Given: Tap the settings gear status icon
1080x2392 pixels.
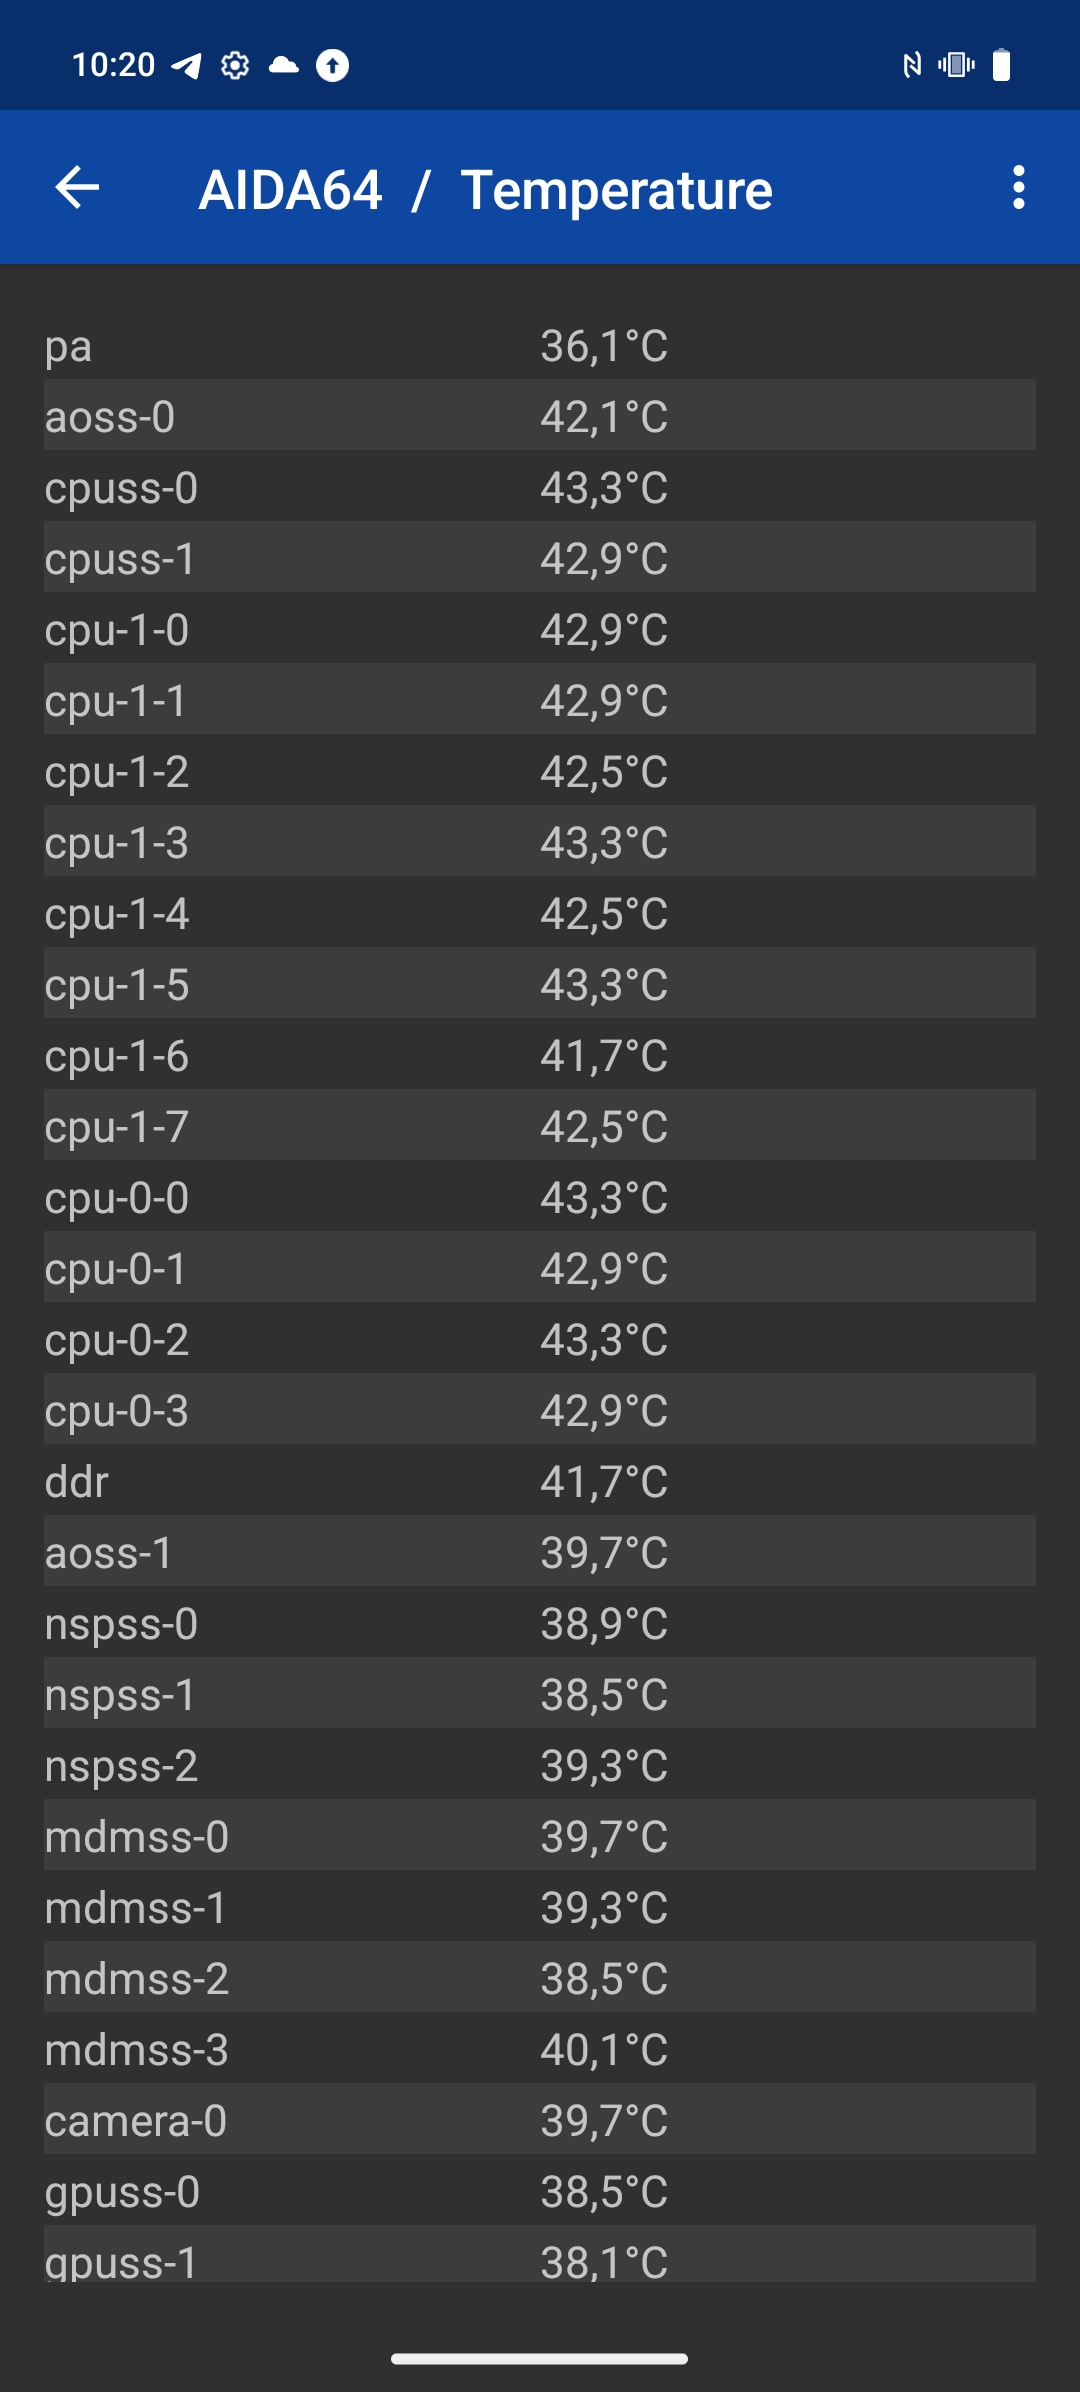Looking at the screenshot, I should (235, 66).
